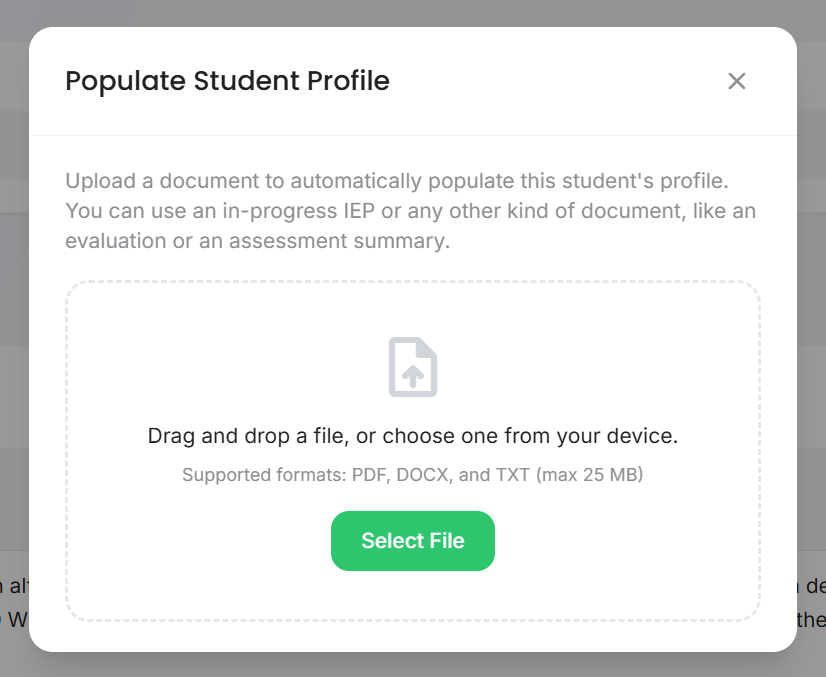Click the word DOCX in supported formats
The height and width of the screenshot is (677, 826).
coord(422,475)
